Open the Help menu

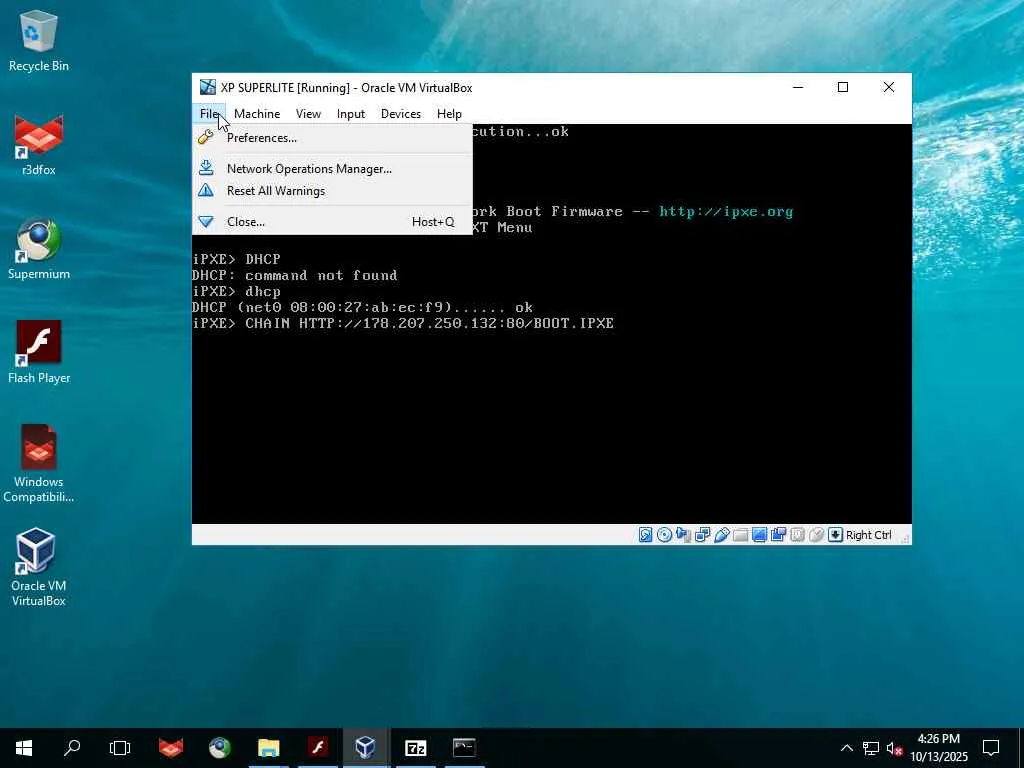(x=449, y=114)
